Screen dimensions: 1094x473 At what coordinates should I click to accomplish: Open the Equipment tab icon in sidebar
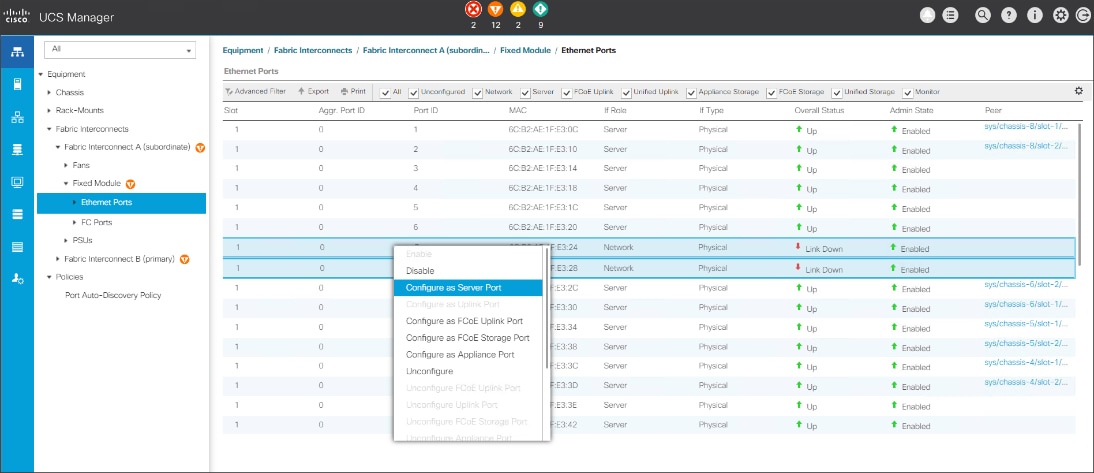(x=17, y=53)
